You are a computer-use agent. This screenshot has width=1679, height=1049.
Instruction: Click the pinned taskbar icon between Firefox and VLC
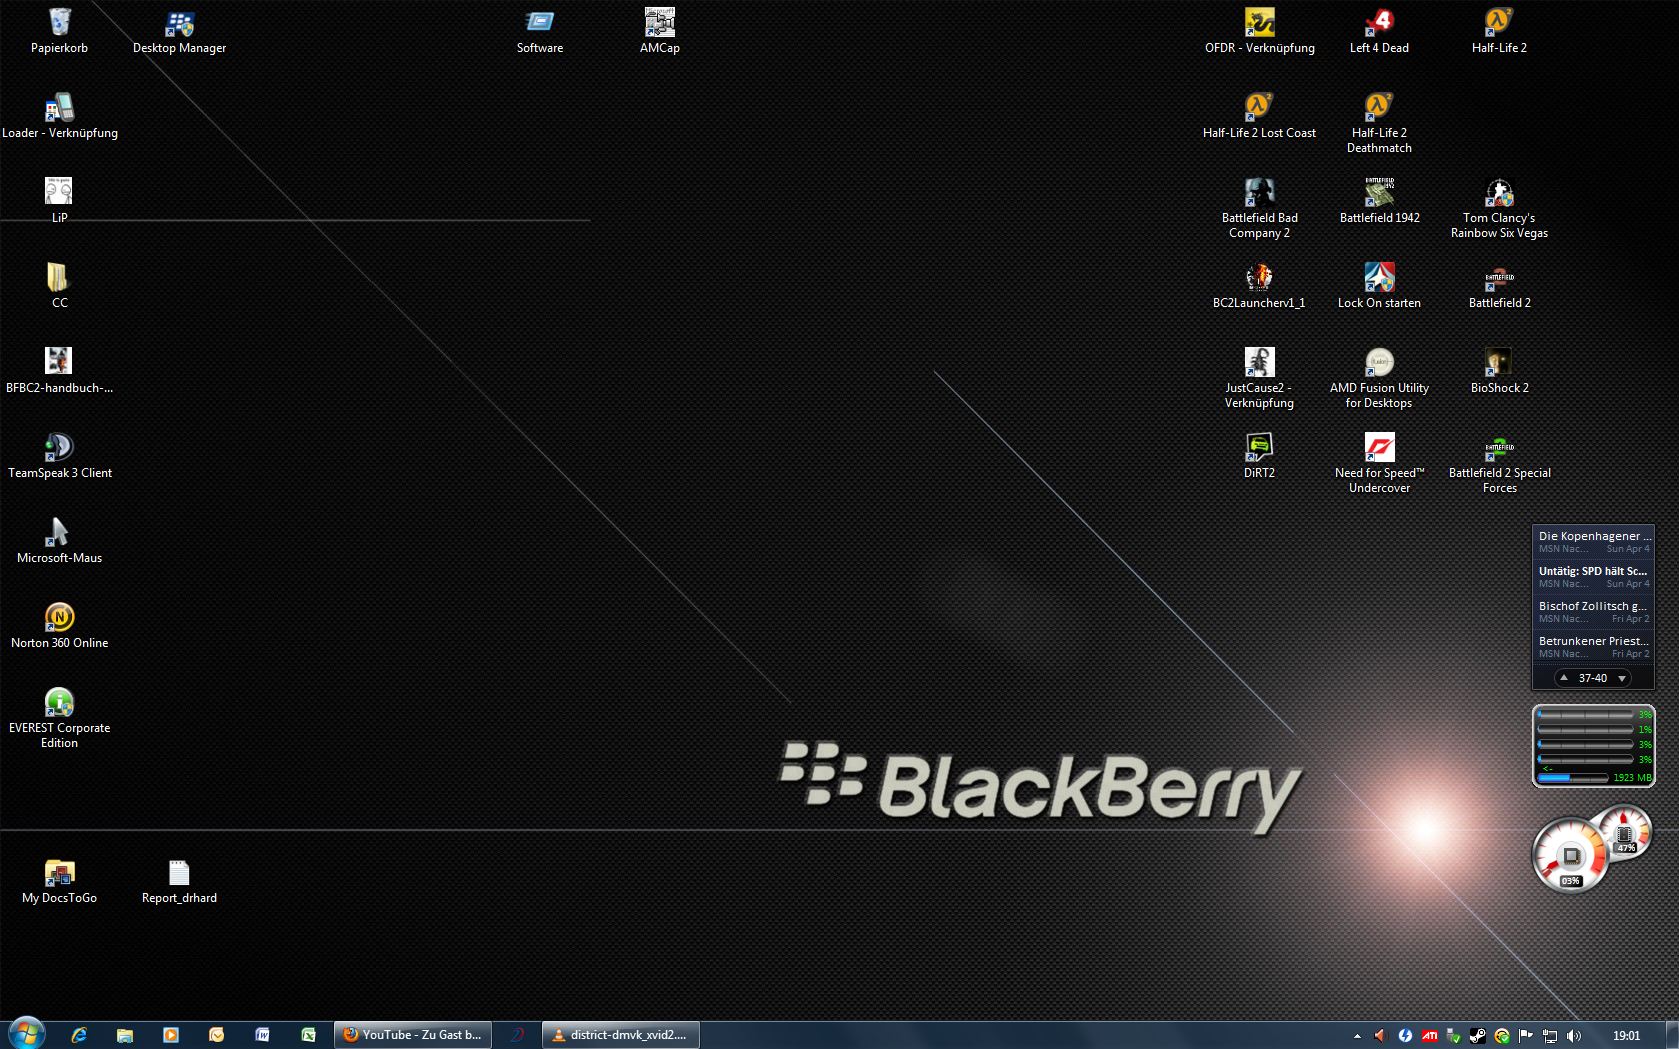coord(517,1035)
